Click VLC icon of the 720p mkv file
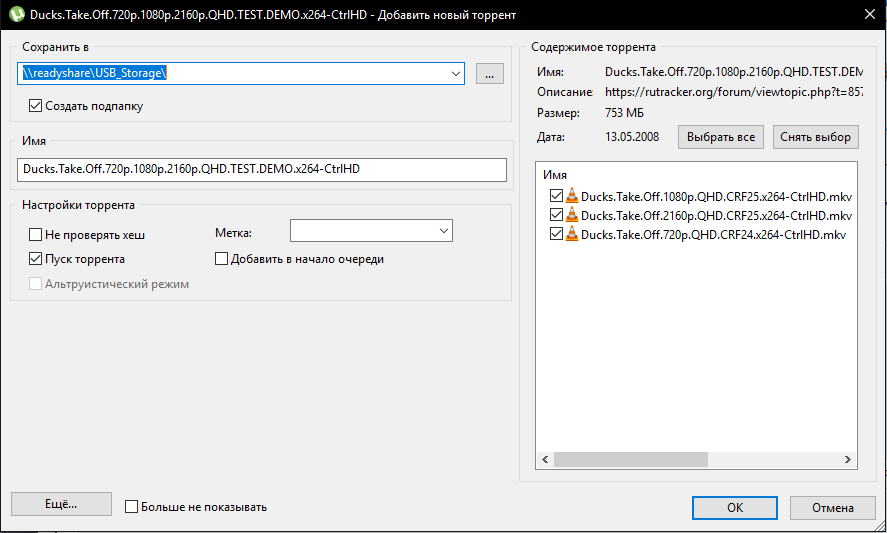This screenshot has height=533, width=887. (x=572, y=234)
